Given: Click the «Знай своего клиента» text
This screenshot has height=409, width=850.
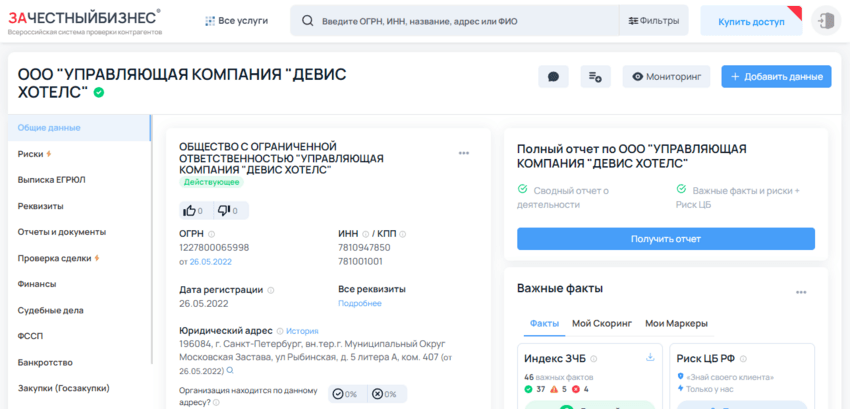Looking at the screenshot, I should [x=729, y=377].
